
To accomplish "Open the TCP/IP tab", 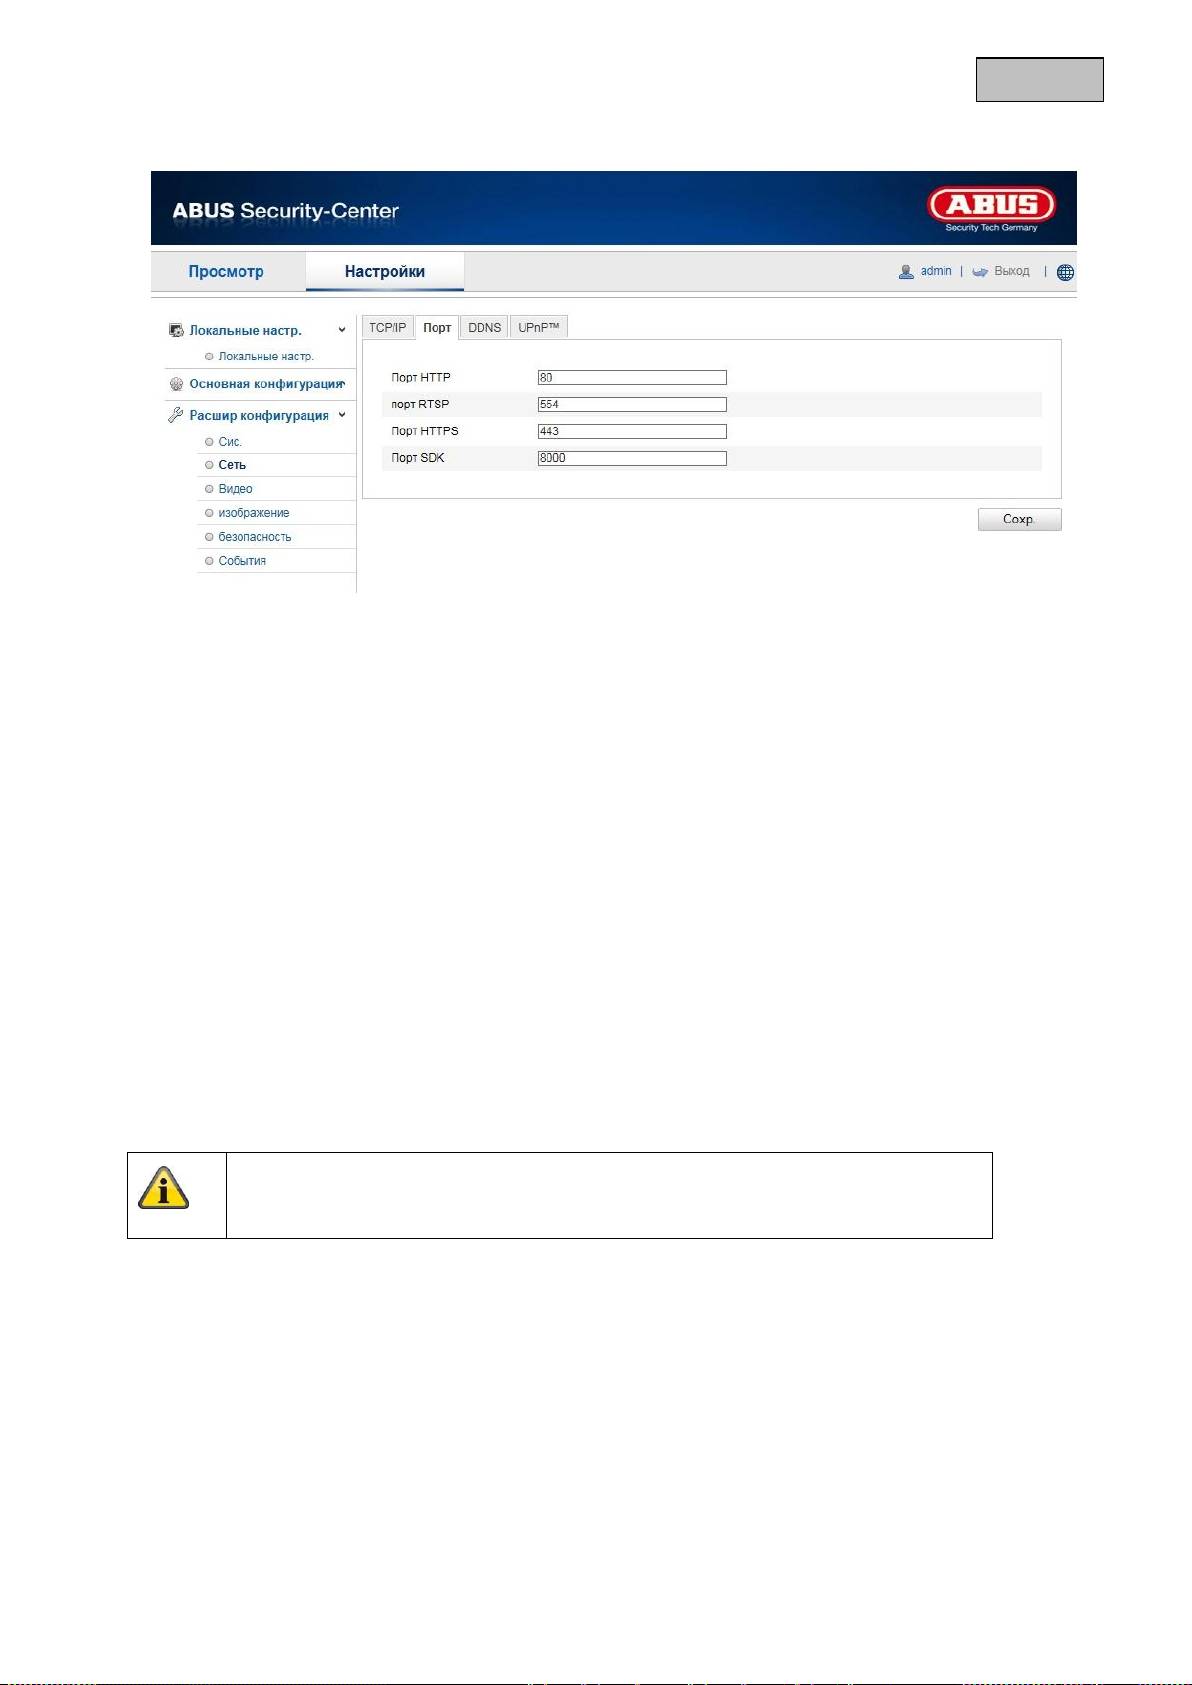I will [387, 328].
